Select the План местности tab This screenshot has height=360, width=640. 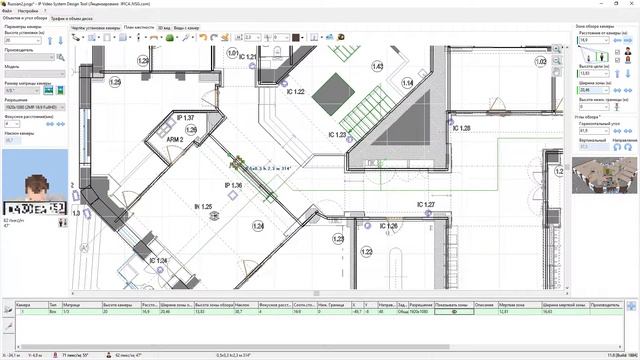point(139,27)
